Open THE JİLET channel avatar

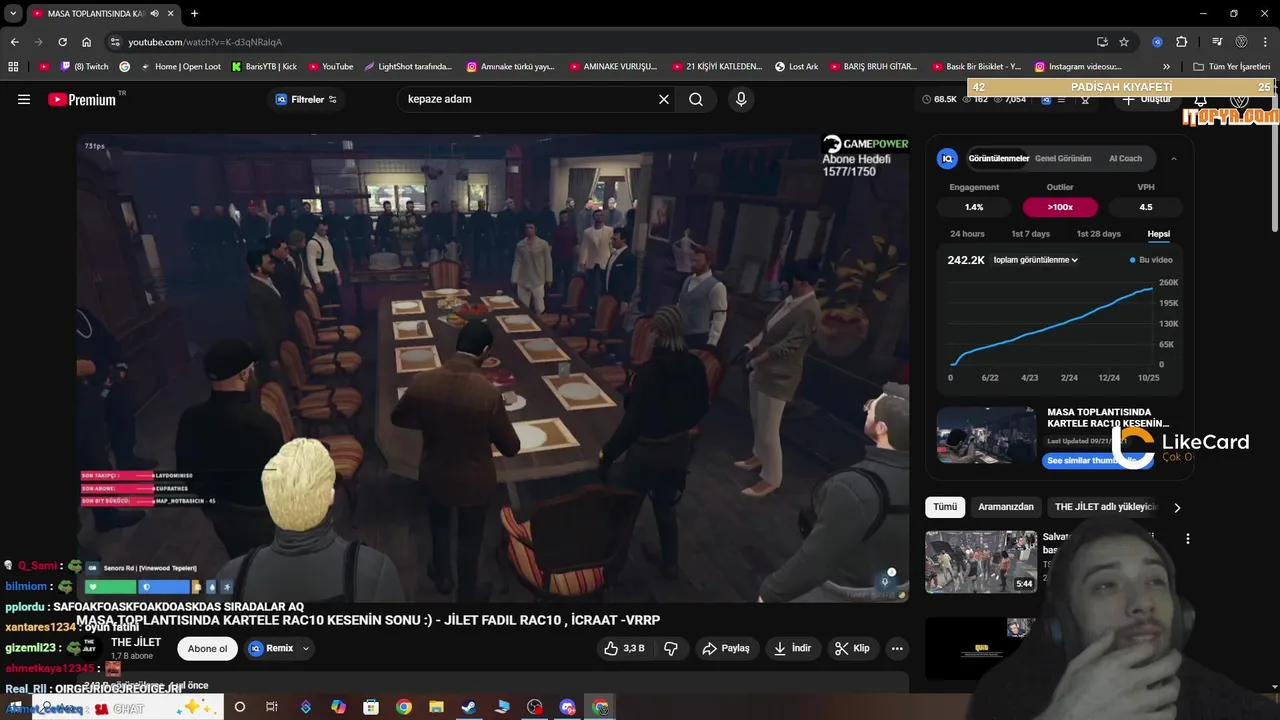click(89, 648)
